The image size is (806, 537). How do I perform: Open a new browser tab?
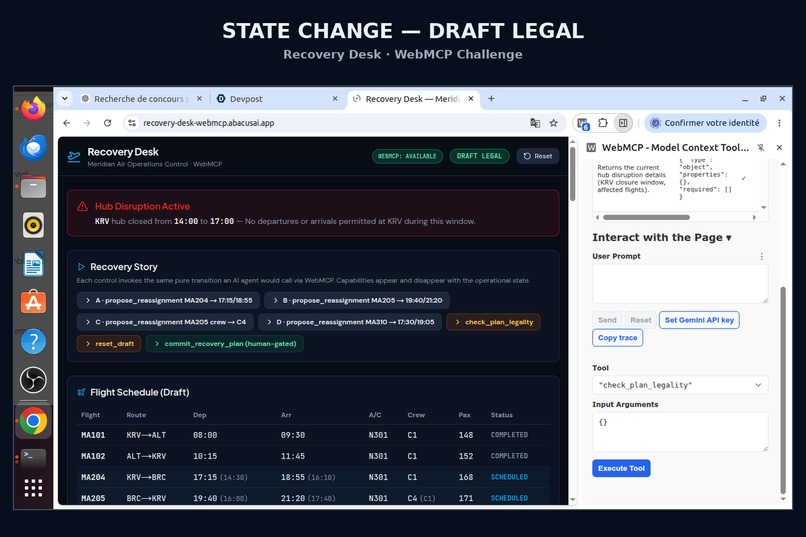[x=491, y=98]
